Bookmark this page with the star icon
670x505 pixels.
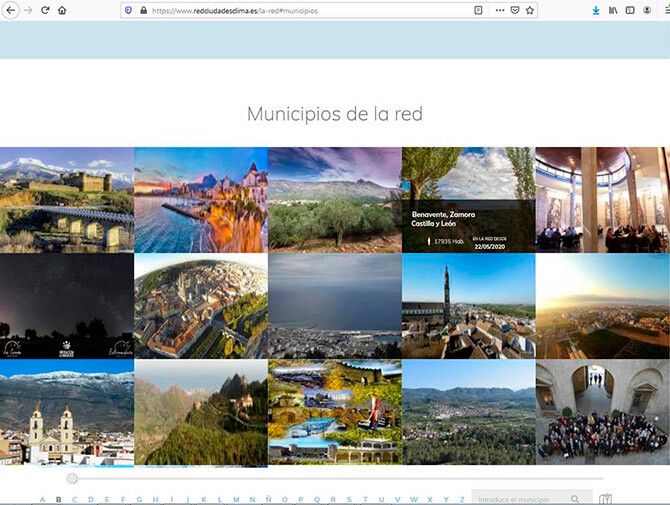click(530, 10)
